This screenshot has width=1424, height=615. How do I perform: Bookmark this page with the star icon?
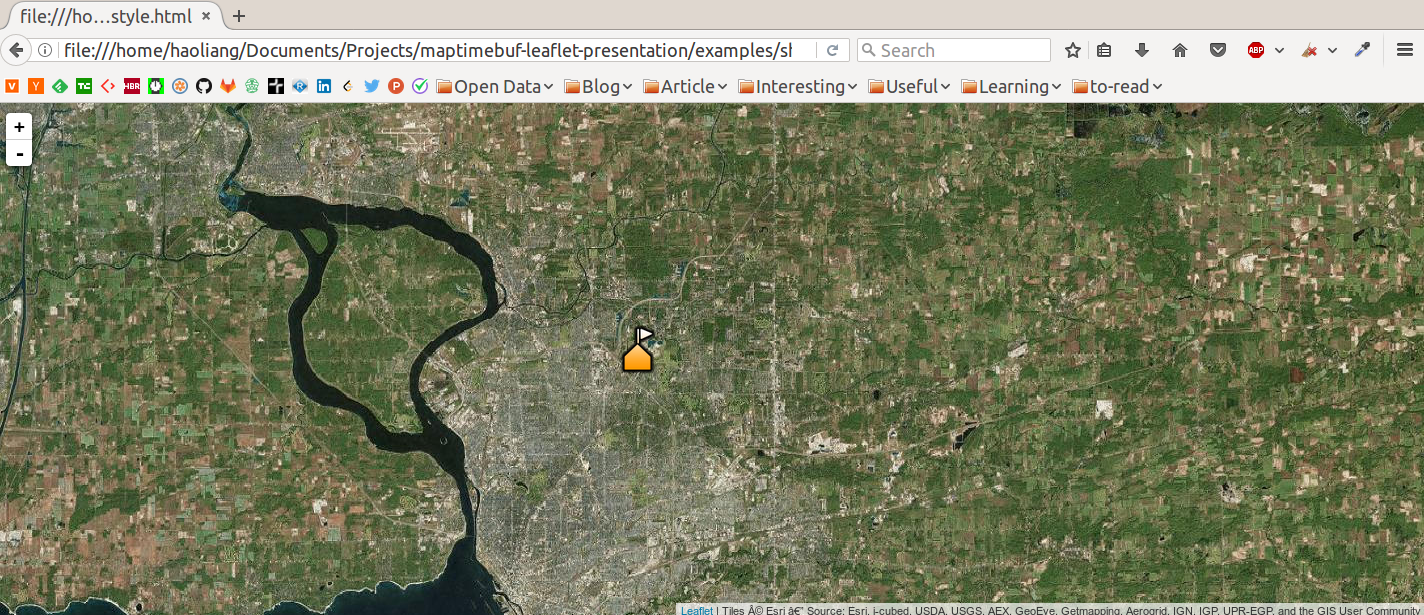1073,50
